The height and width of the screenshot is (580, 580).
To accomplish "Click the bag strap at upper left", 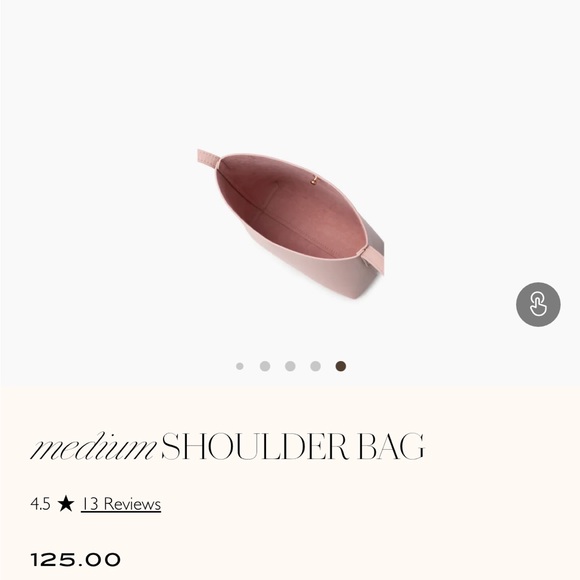I will click(x=208, y=157).
